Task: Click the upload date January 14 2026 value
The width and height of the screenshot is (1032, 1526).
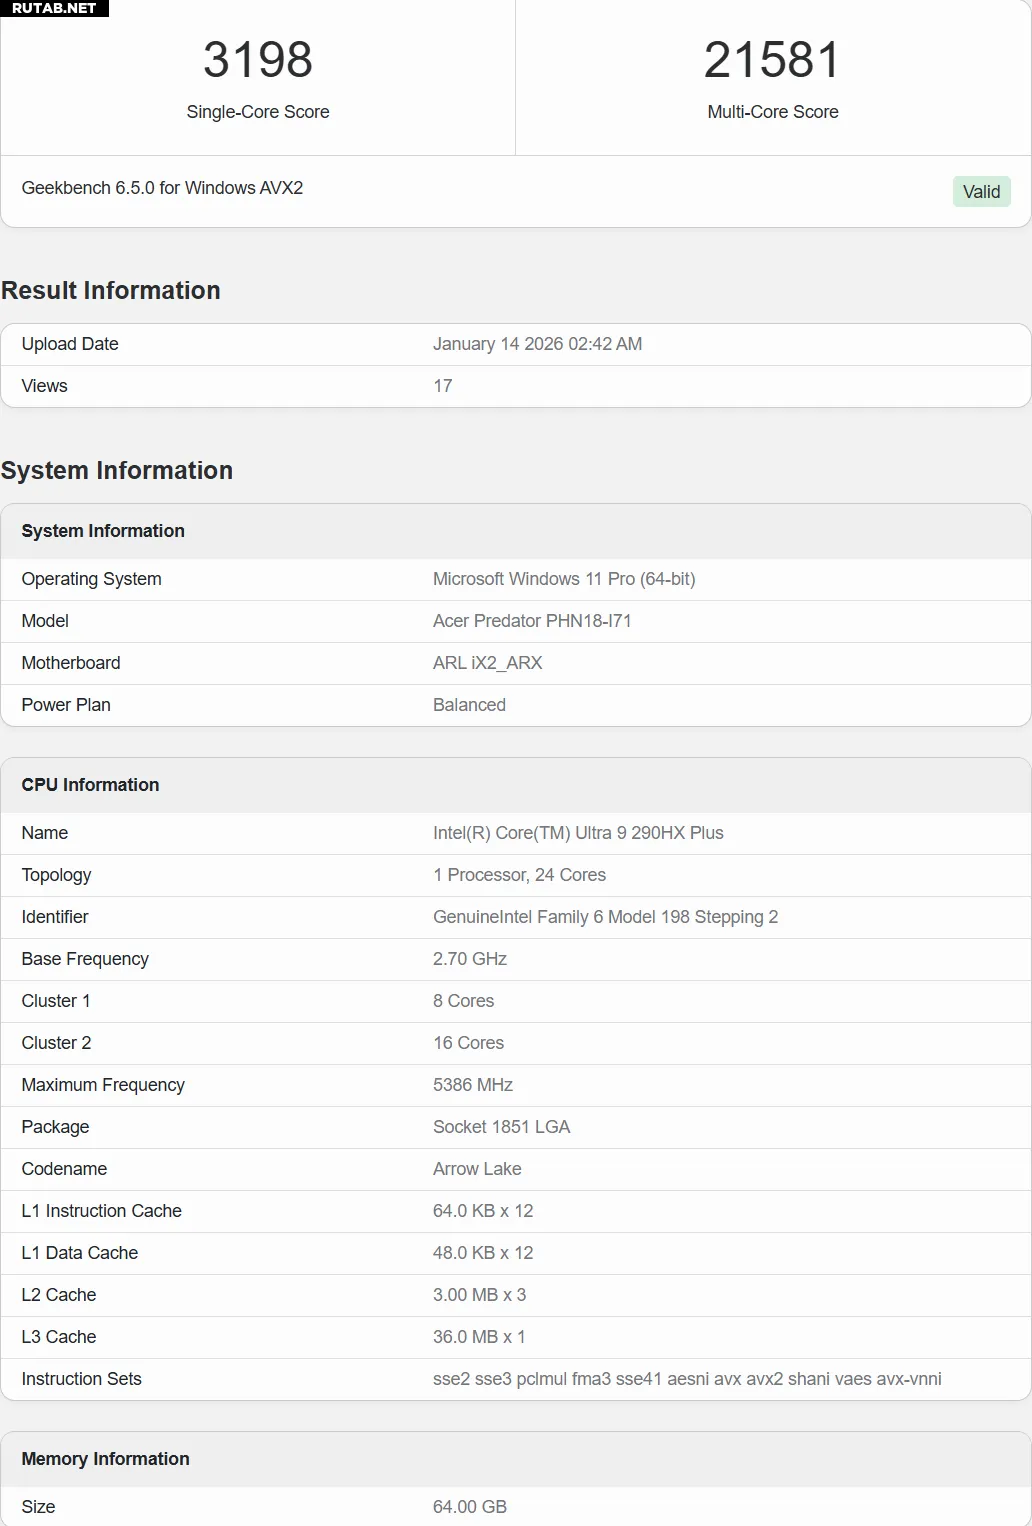Action: click(x=537, y=344)
